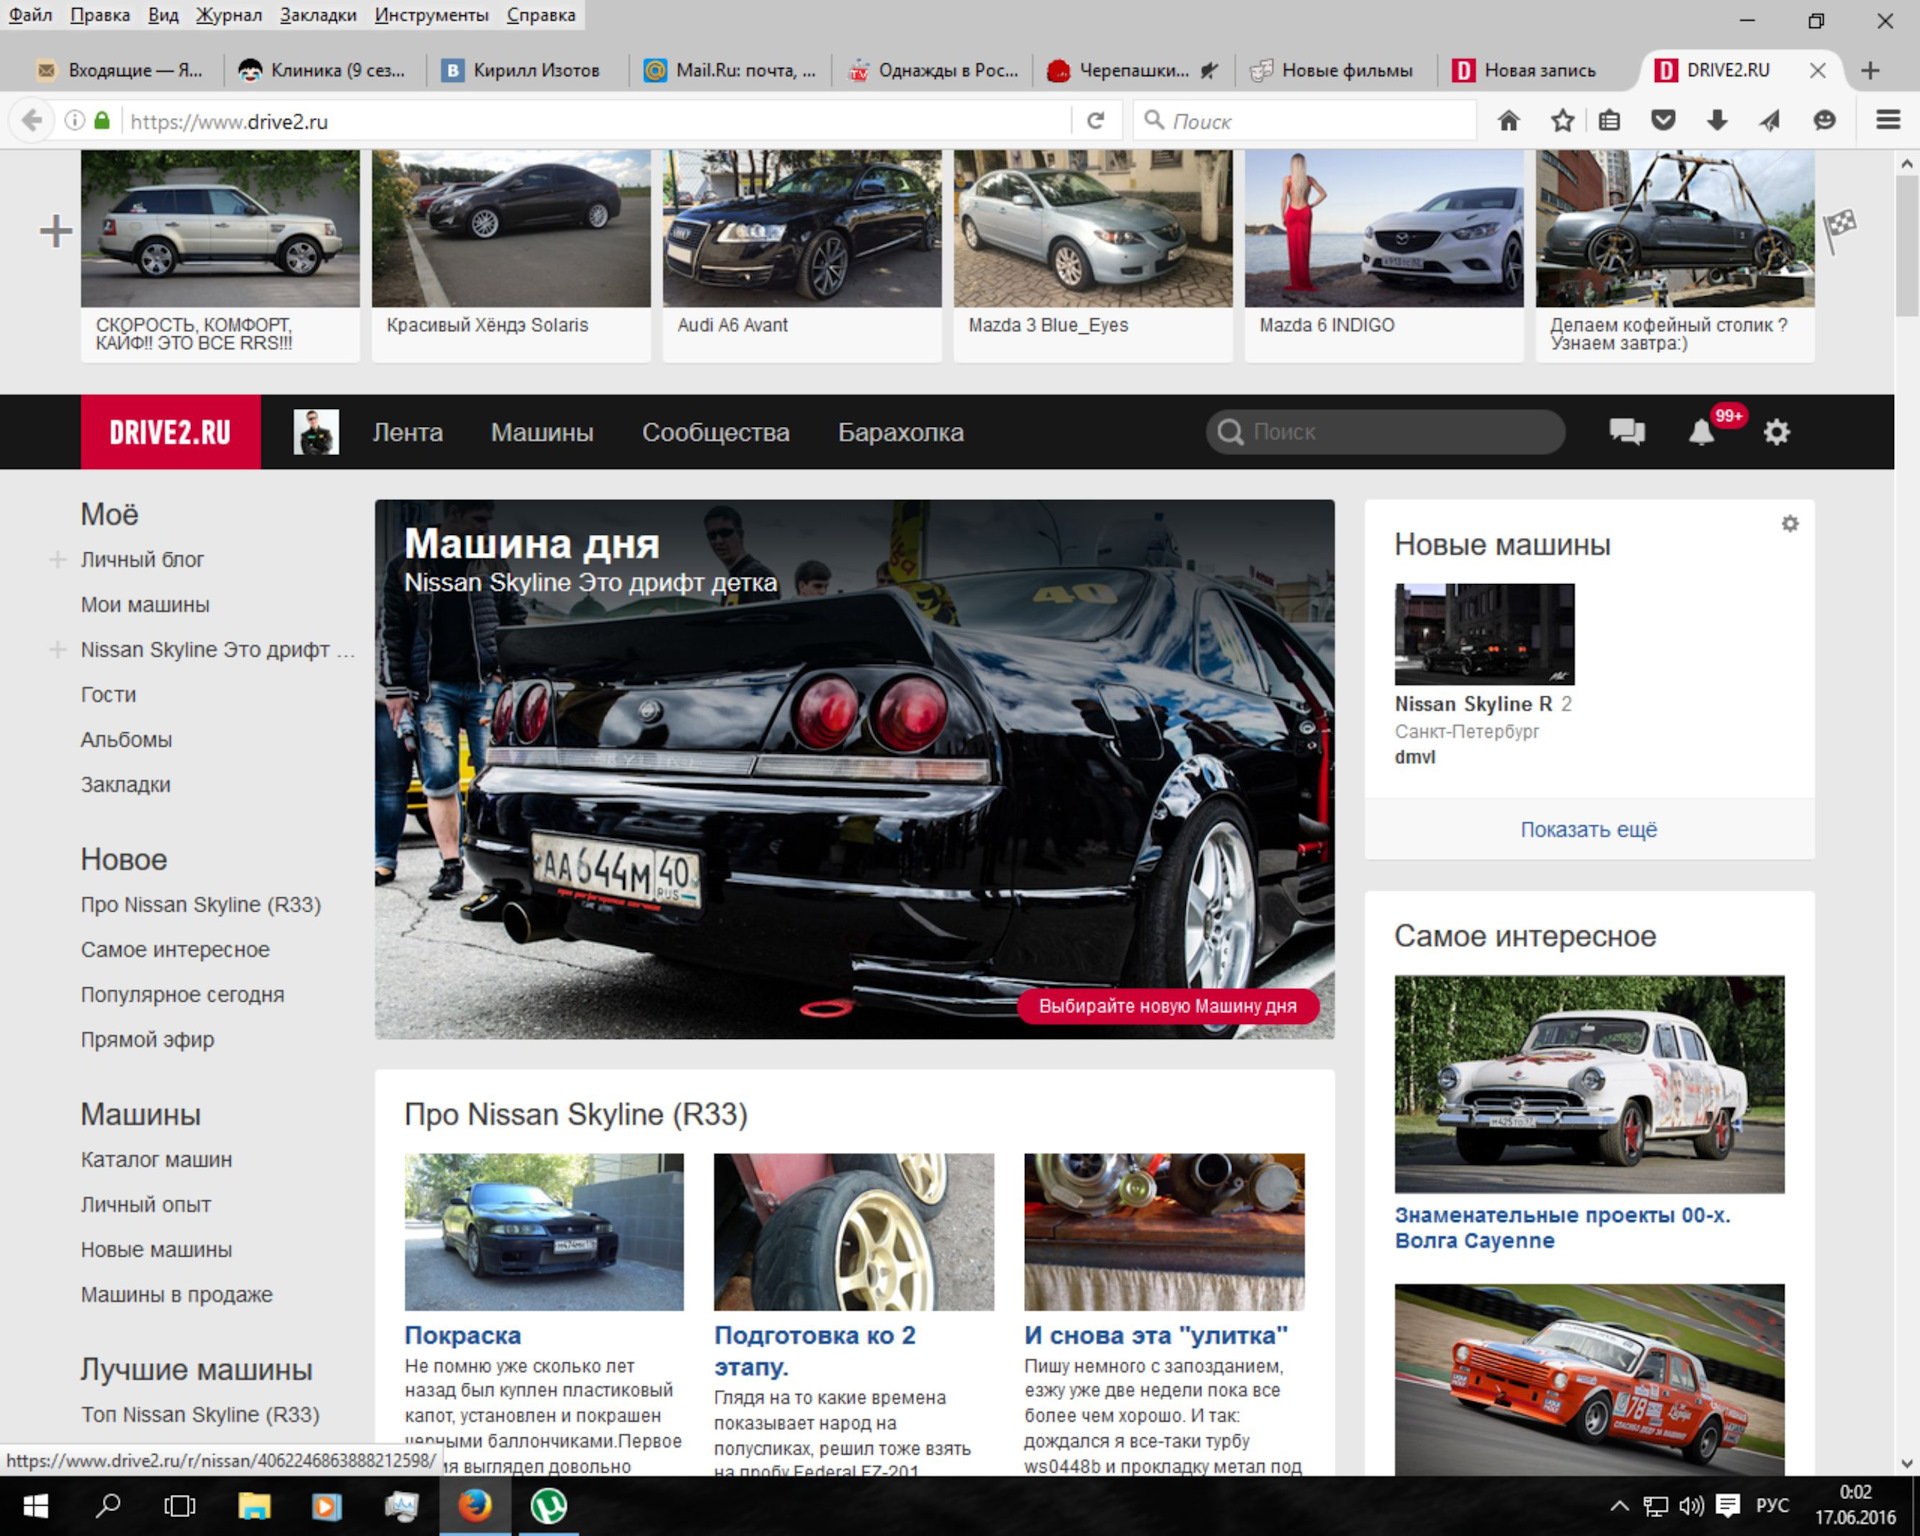Viewport: 1920px width, 1536px height.
Task: Open Windows action center notifications icon
Action: [1728, 1506]
